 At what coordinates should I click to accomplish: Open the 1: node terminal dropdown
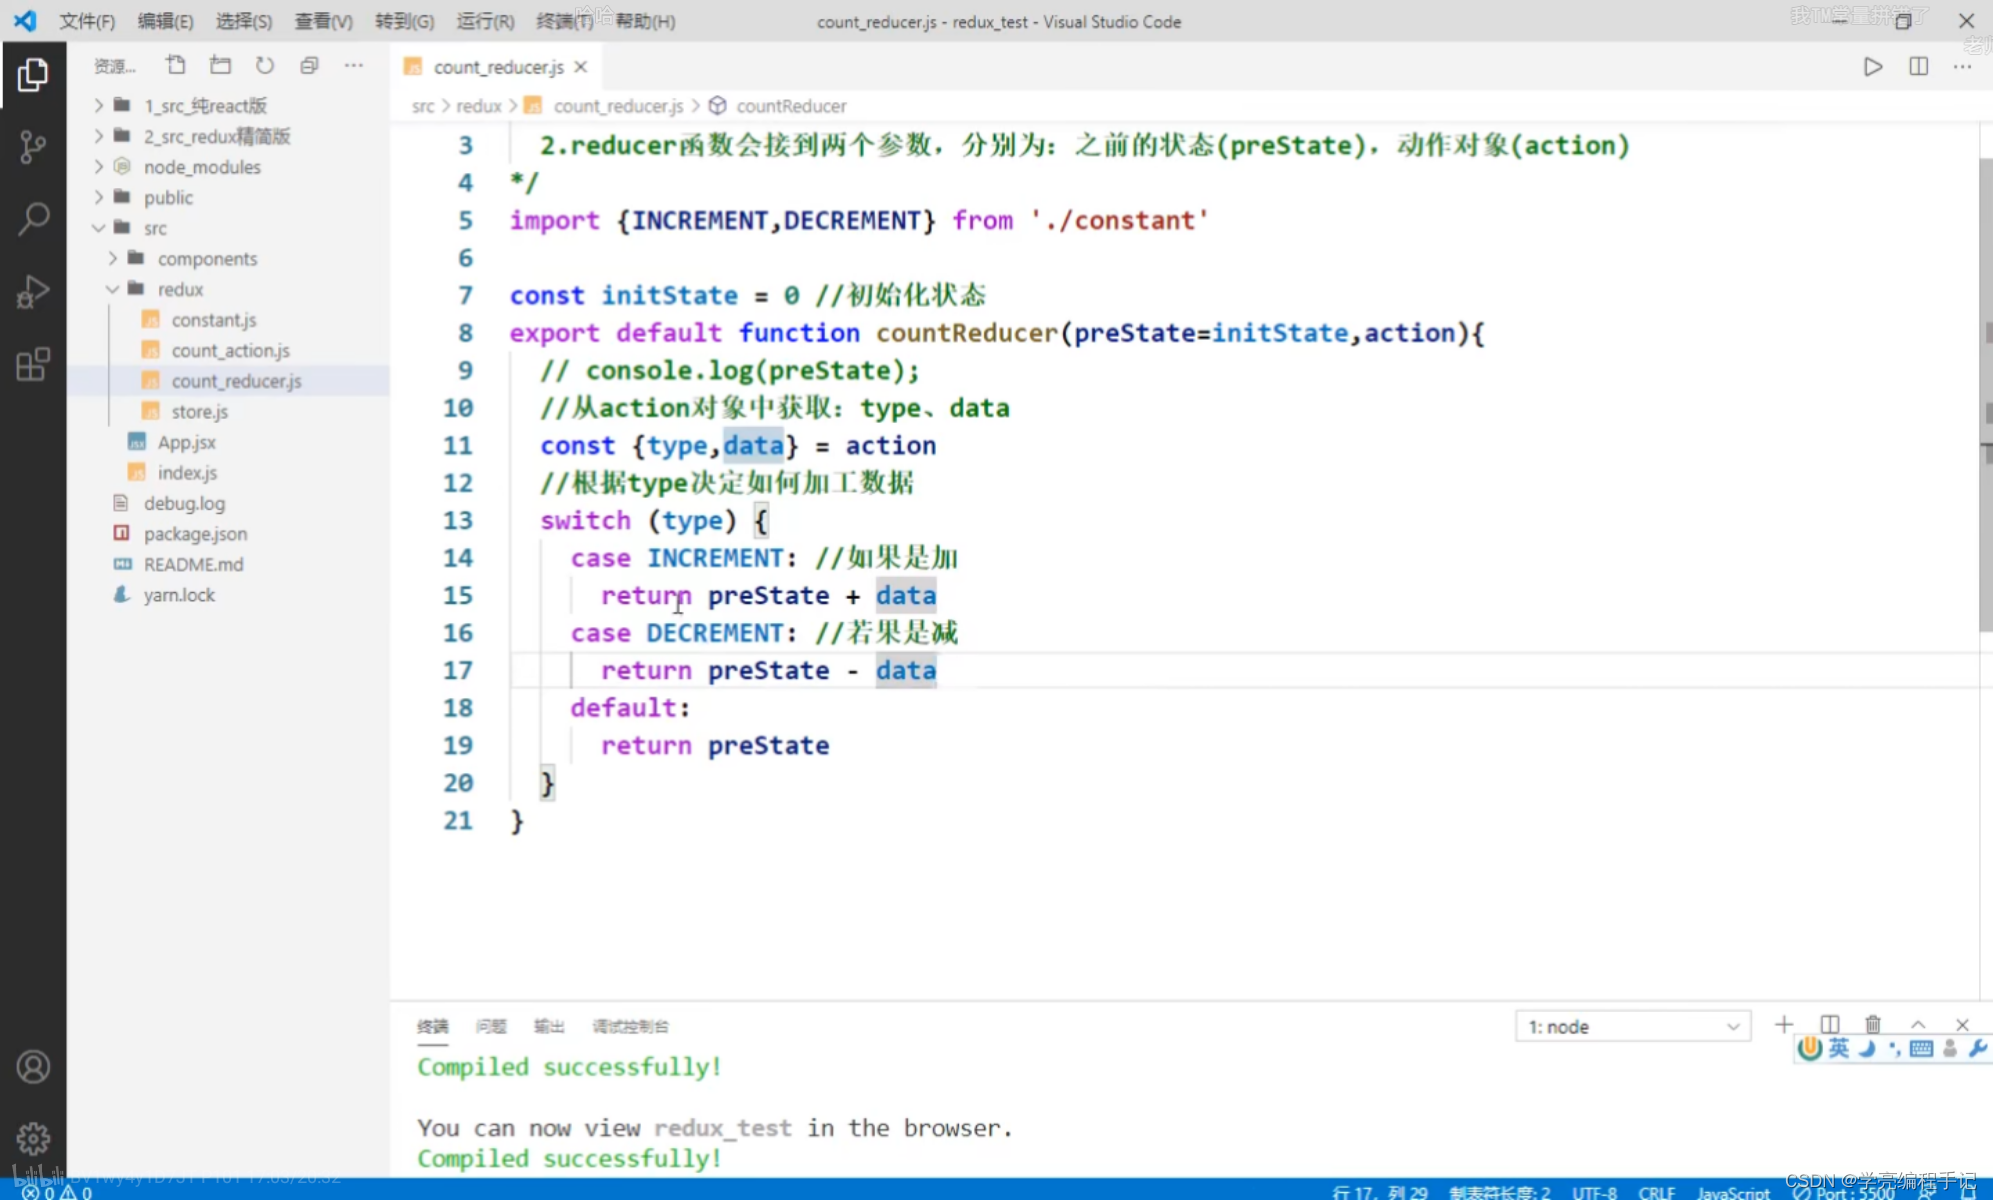(1633, 1026)
